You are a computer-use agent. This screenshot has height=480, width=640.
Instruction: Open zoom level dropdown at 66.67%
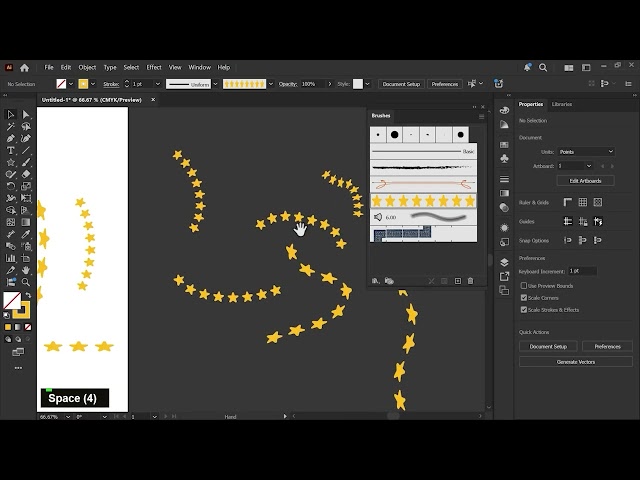tap(68, 417)
